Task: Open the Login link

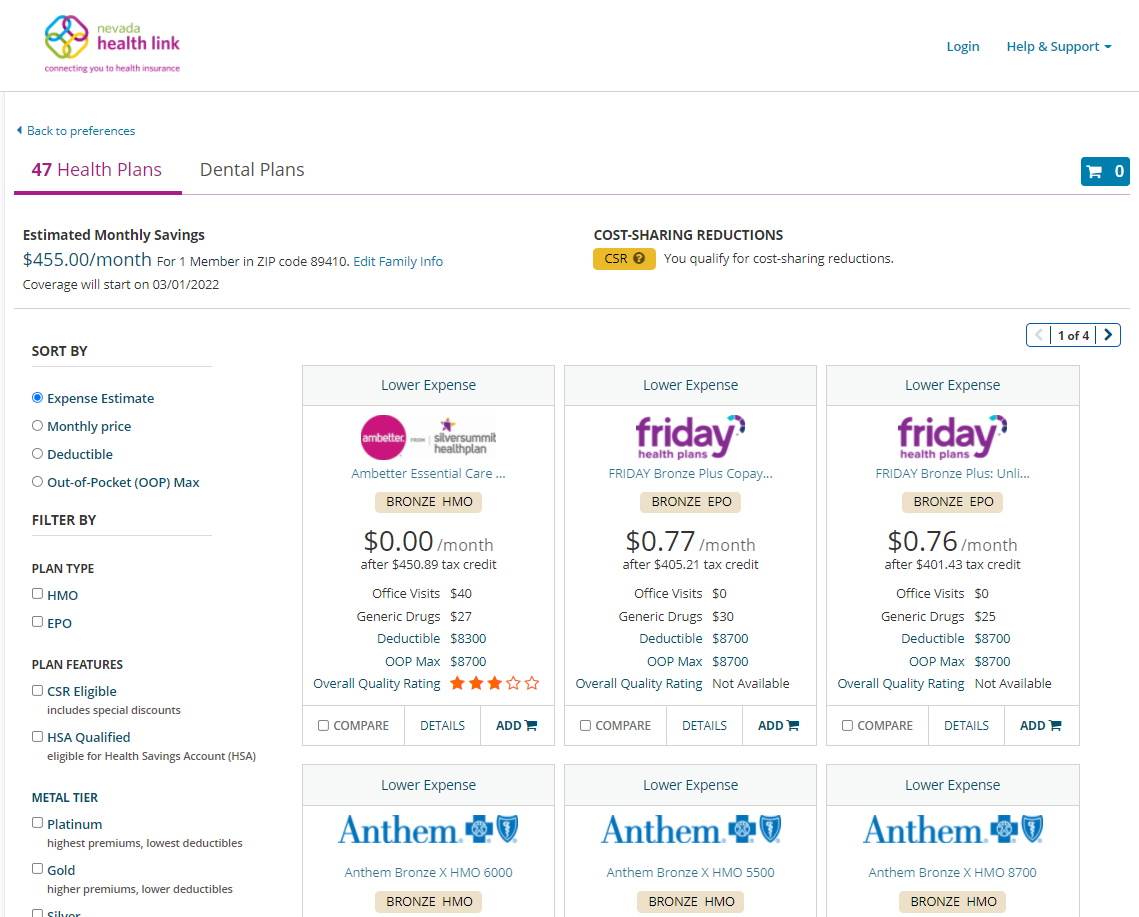Action: pos(962,47)
